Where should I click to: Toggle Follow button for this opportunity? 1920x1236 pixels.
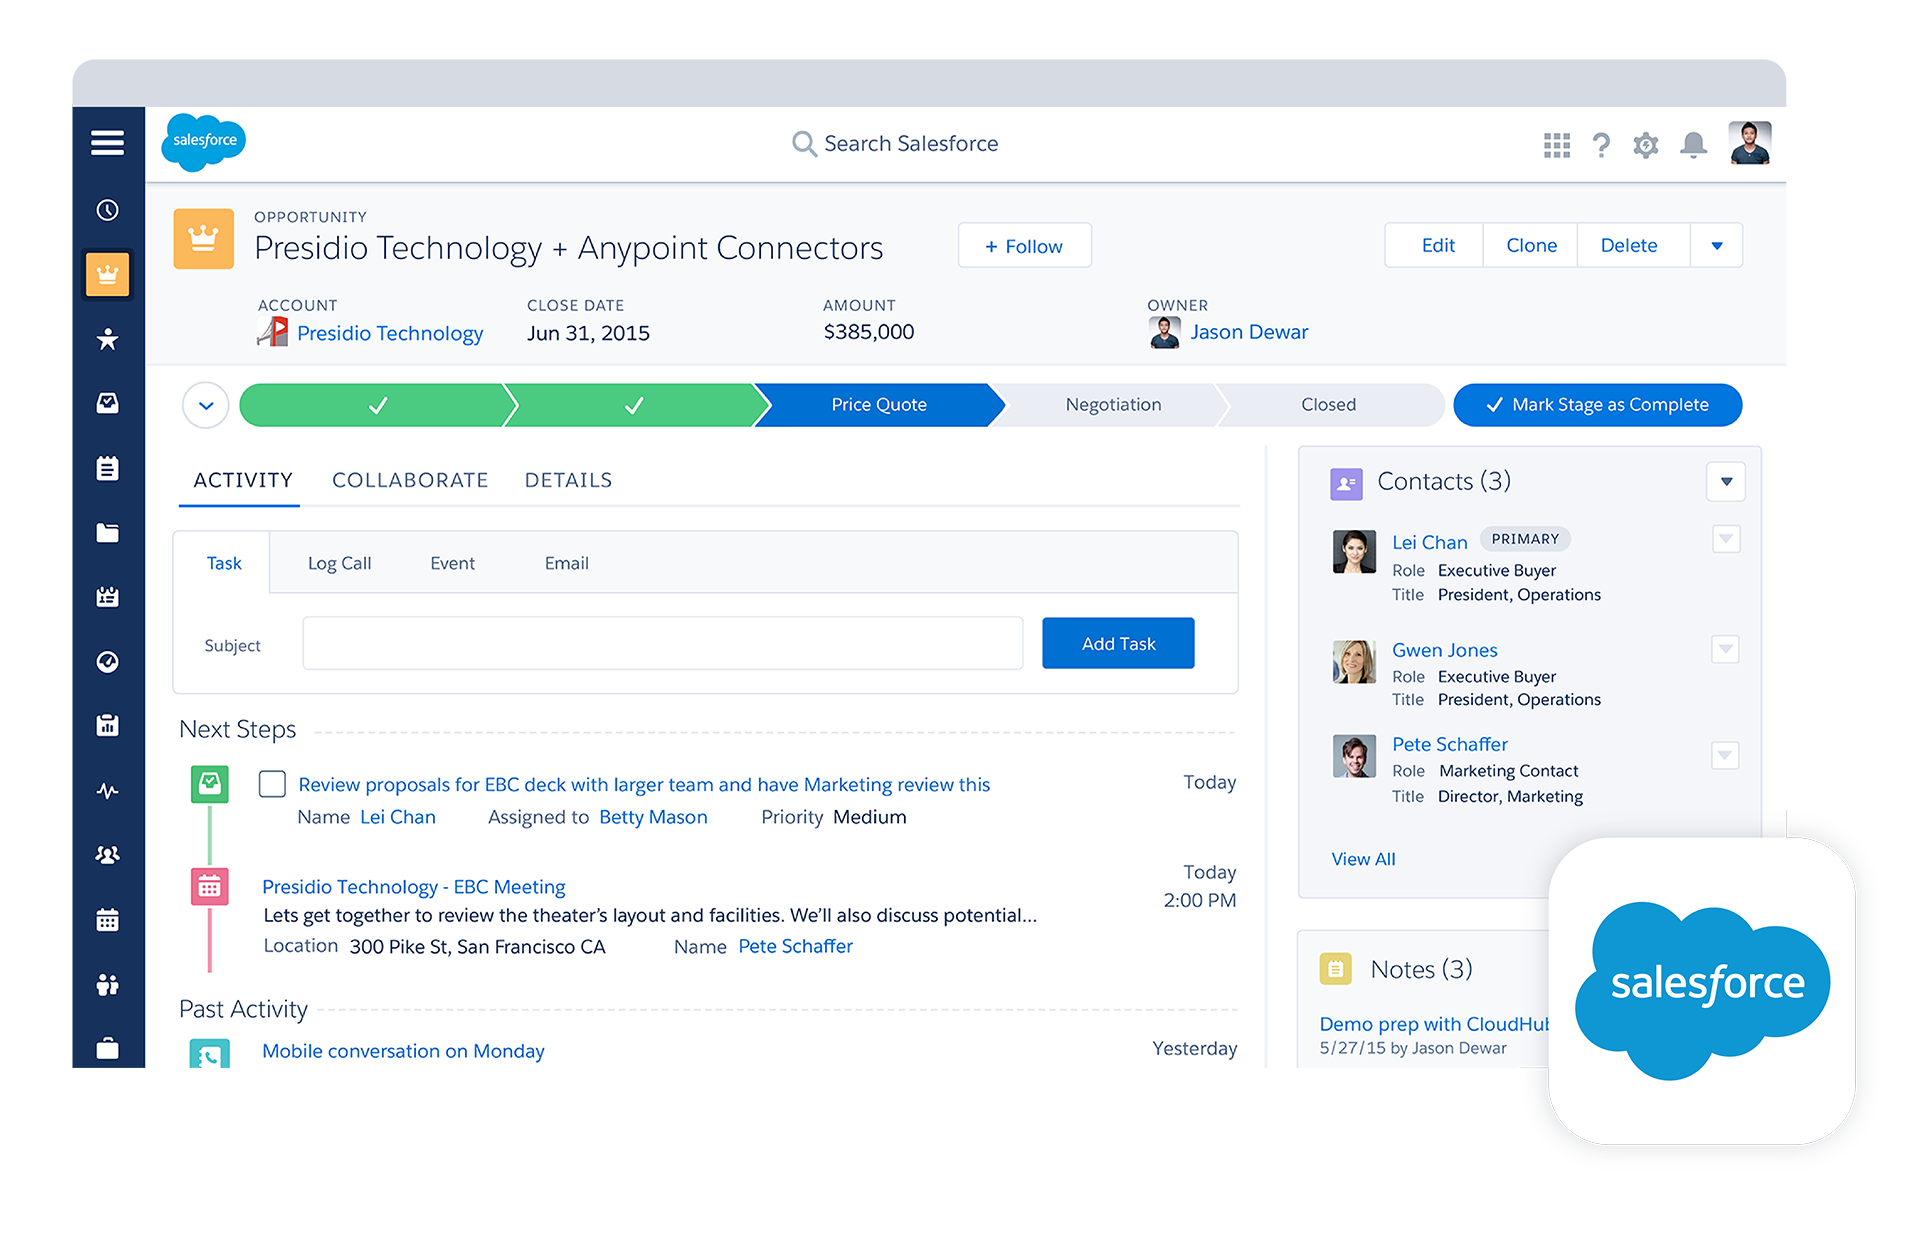point(1022,244)
